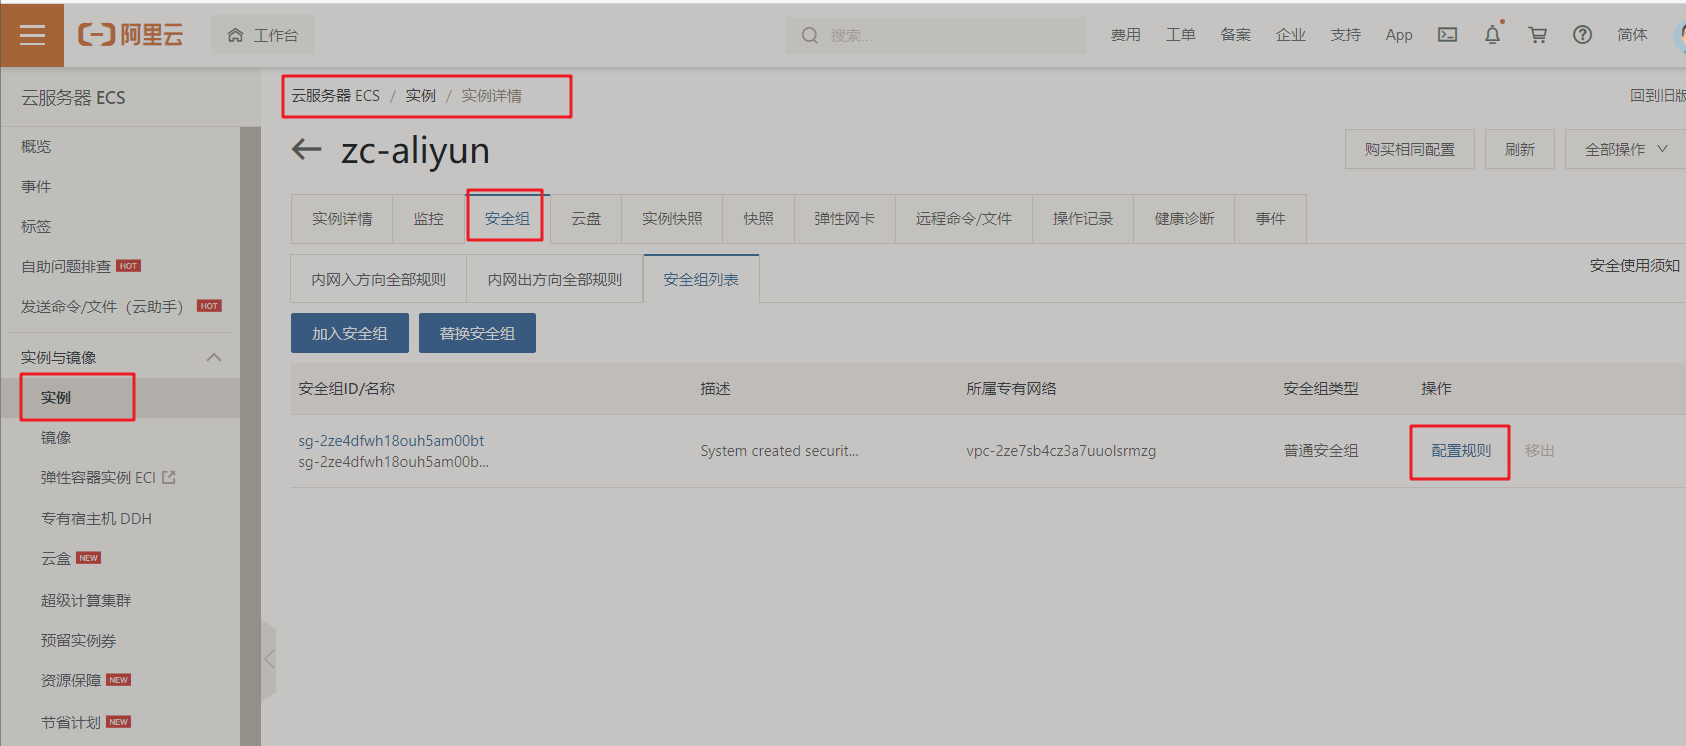Collapse the 实例与镜像 section
This screenshot has height=746, width=1686.
click(213, 357)
